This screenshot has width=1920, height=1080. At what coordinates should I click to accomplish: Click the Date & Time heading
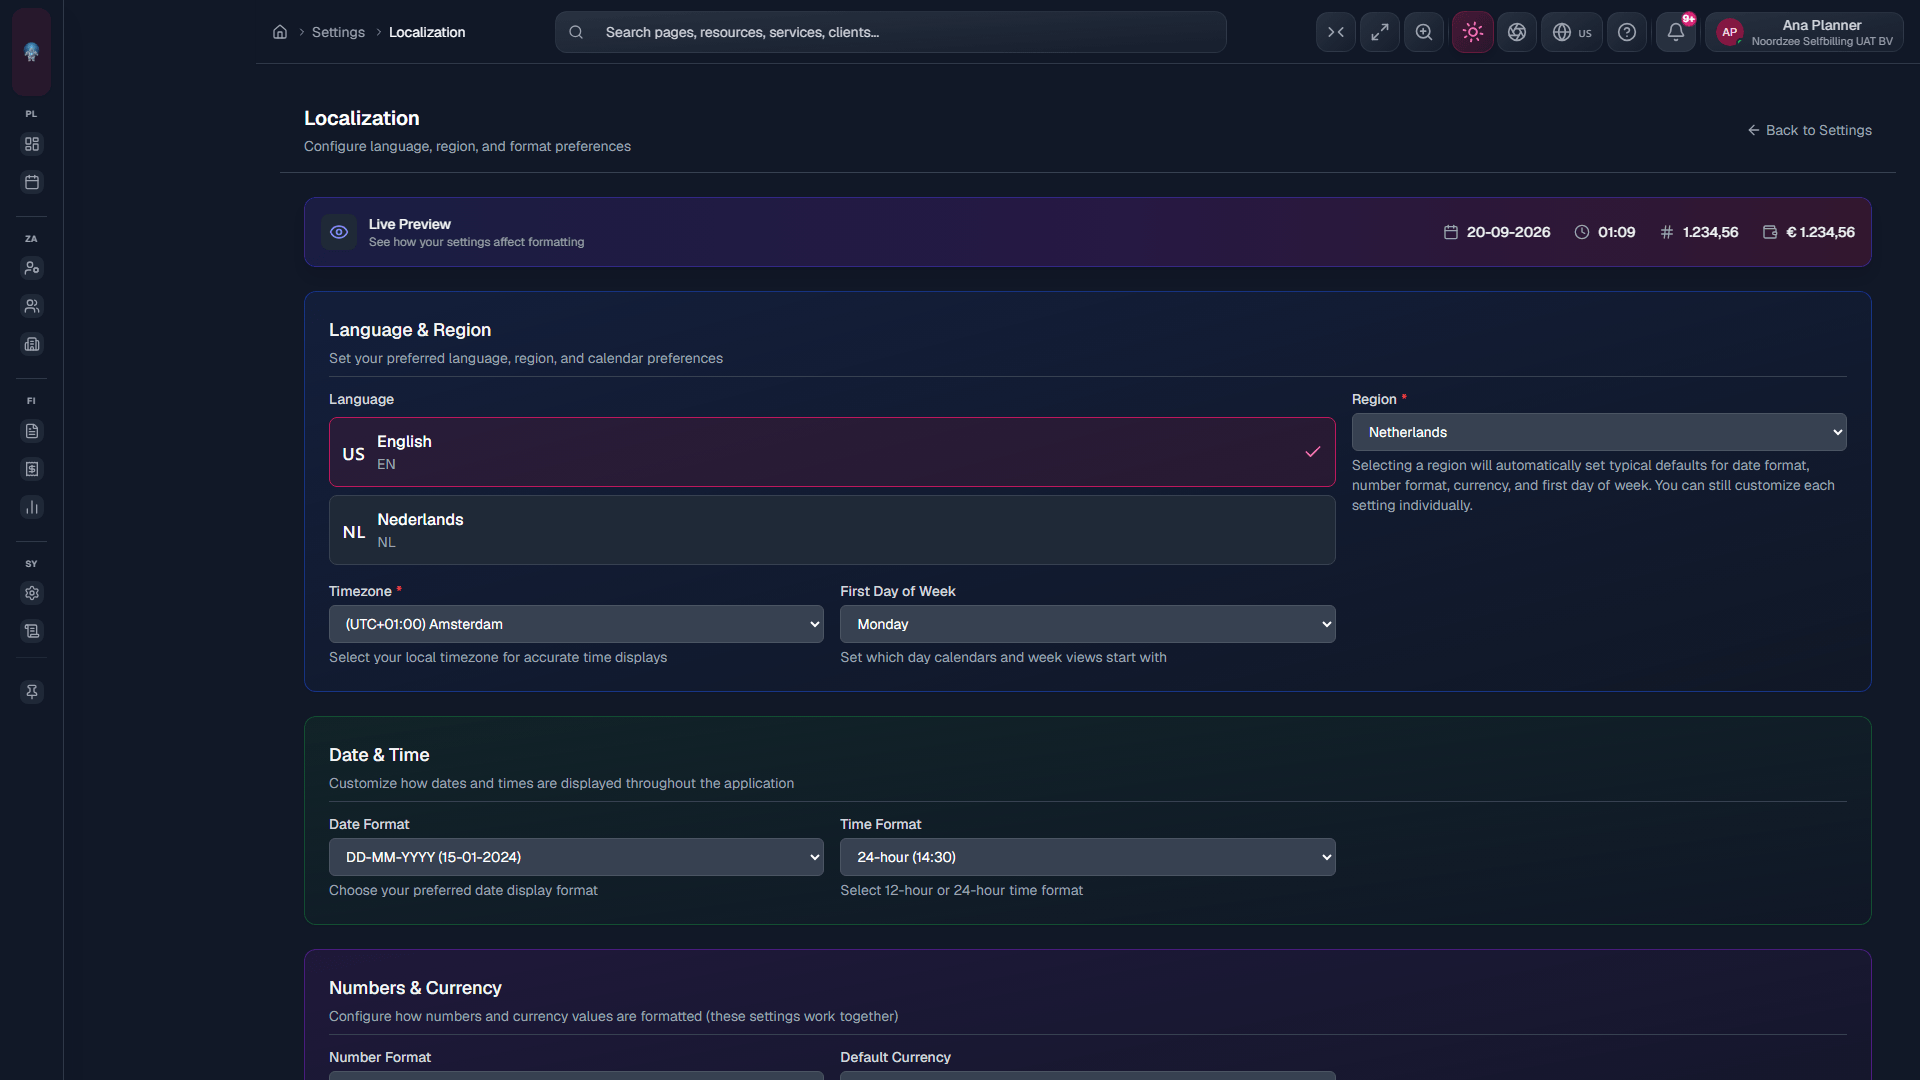(379, 755)
